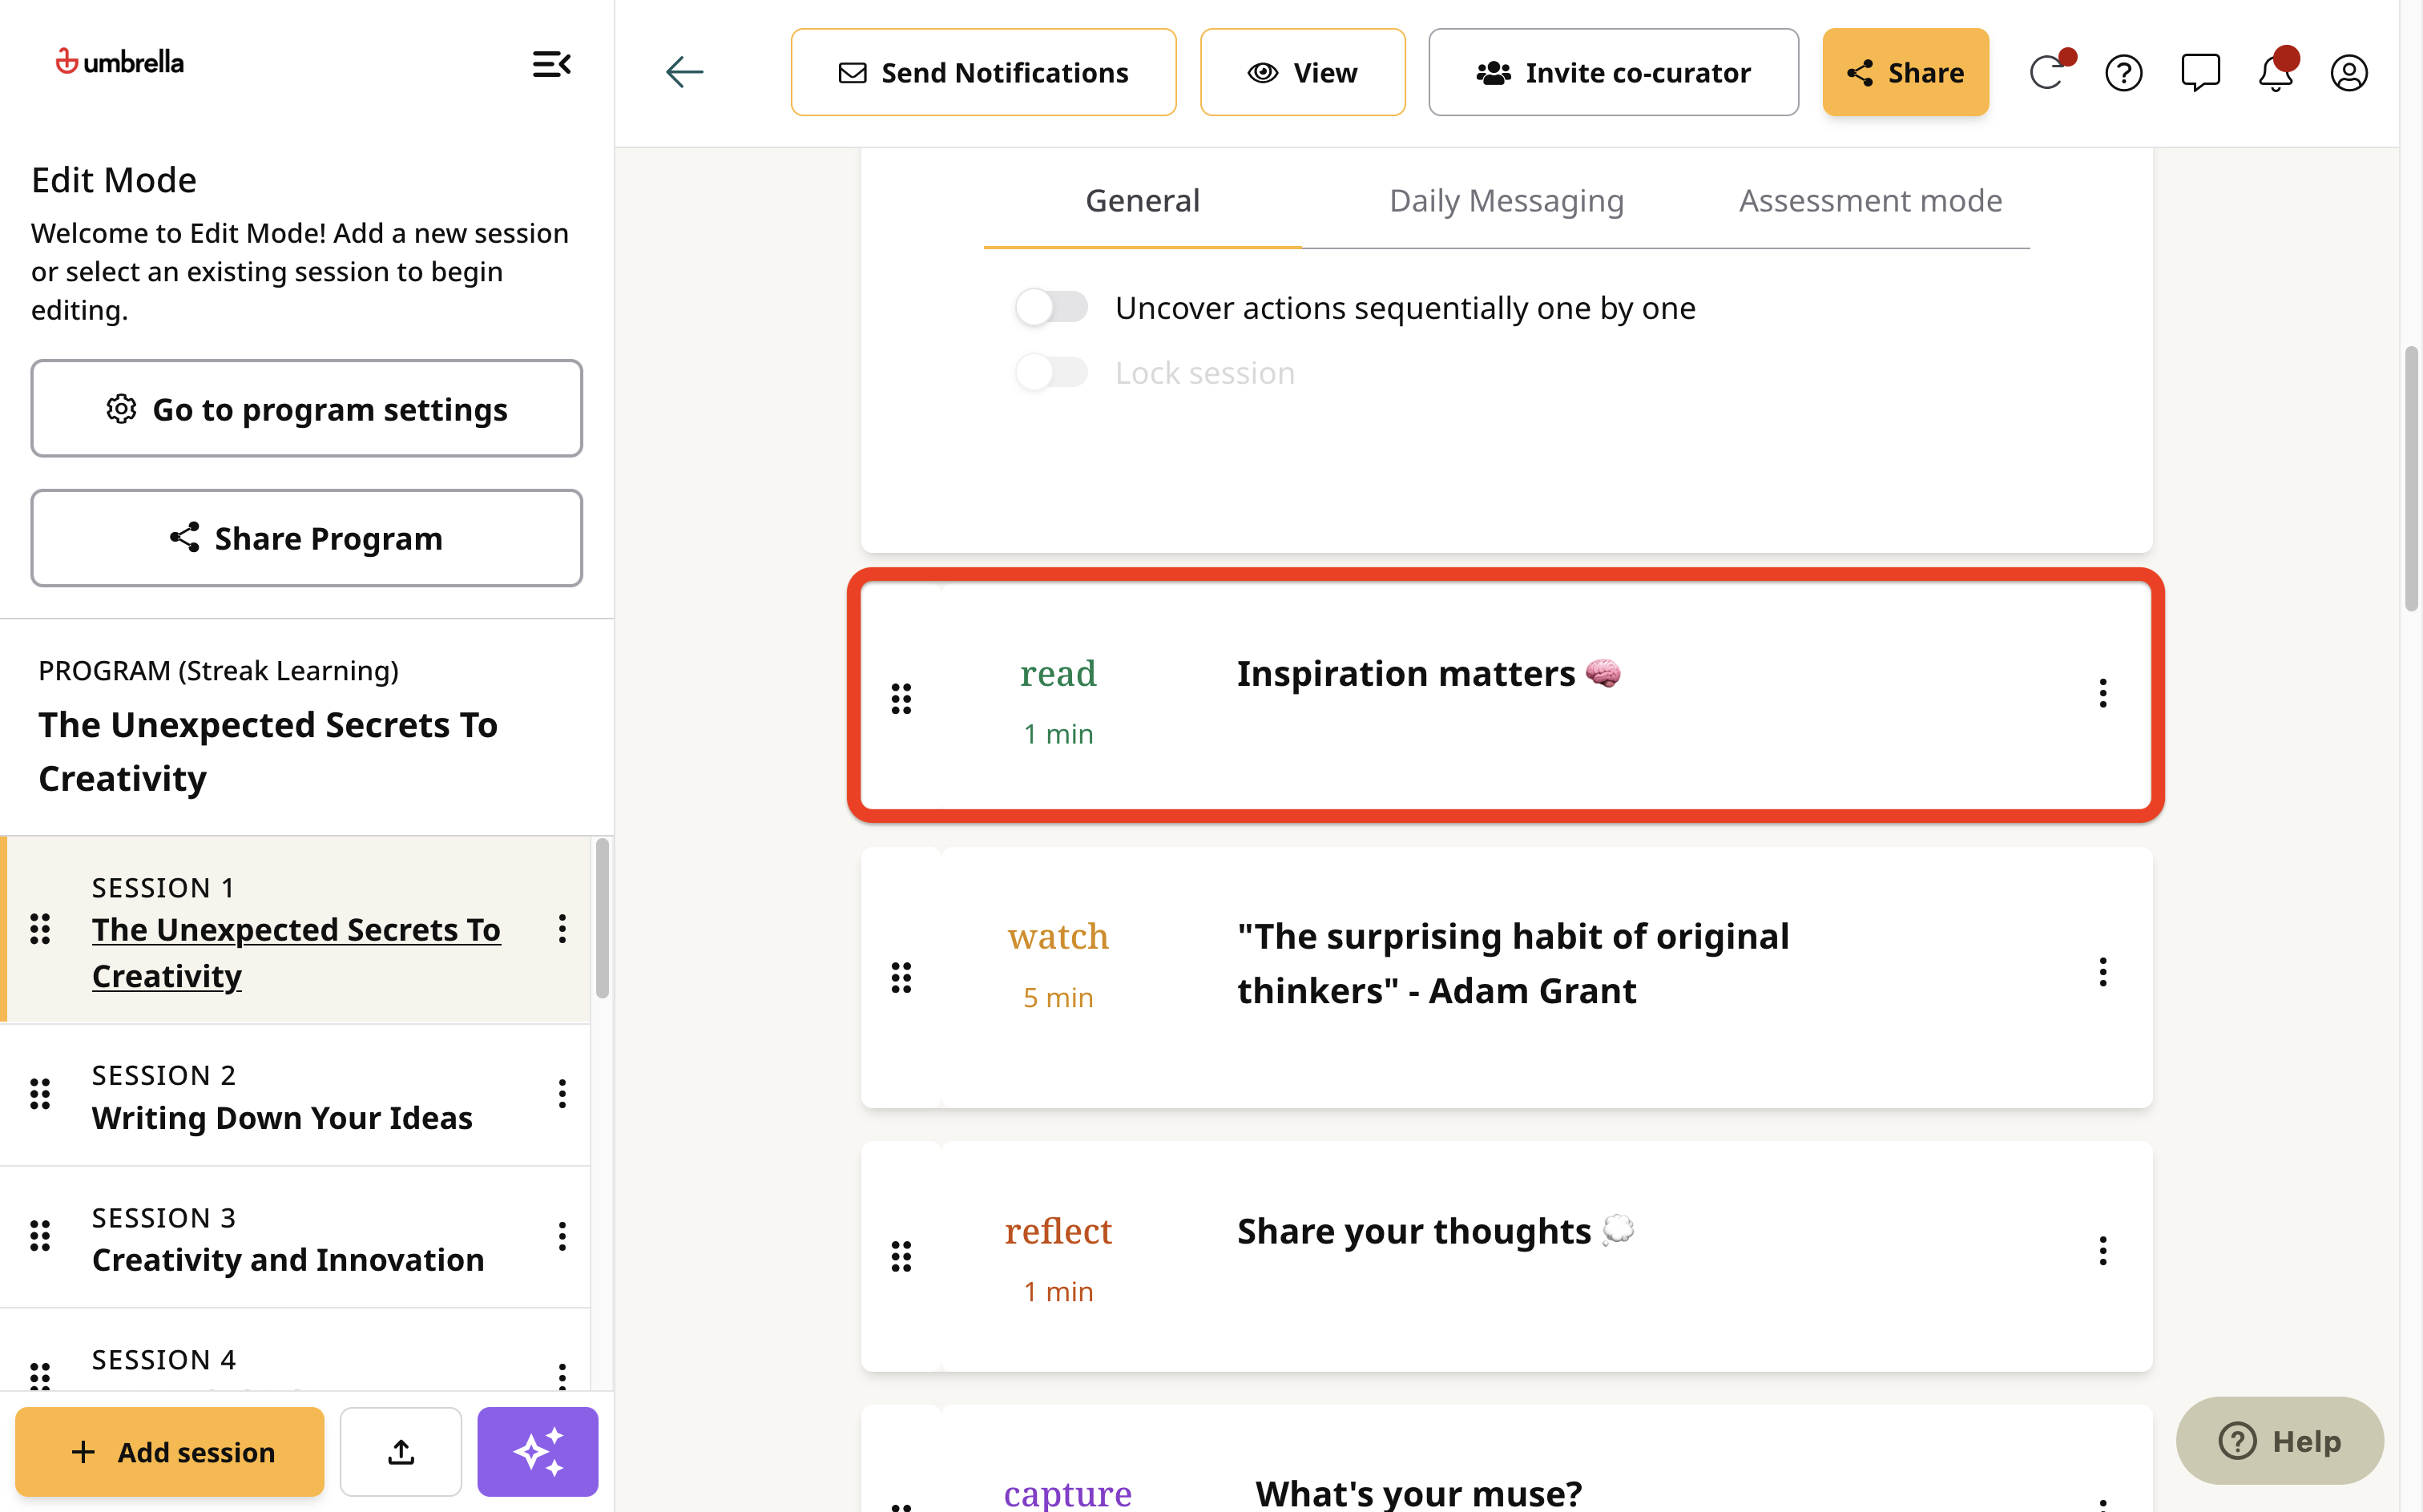Viewport: 2423px width, 1512px height.
Task: Open Share your thoughts action options menu
Action: click(x=2103, y=1251)
